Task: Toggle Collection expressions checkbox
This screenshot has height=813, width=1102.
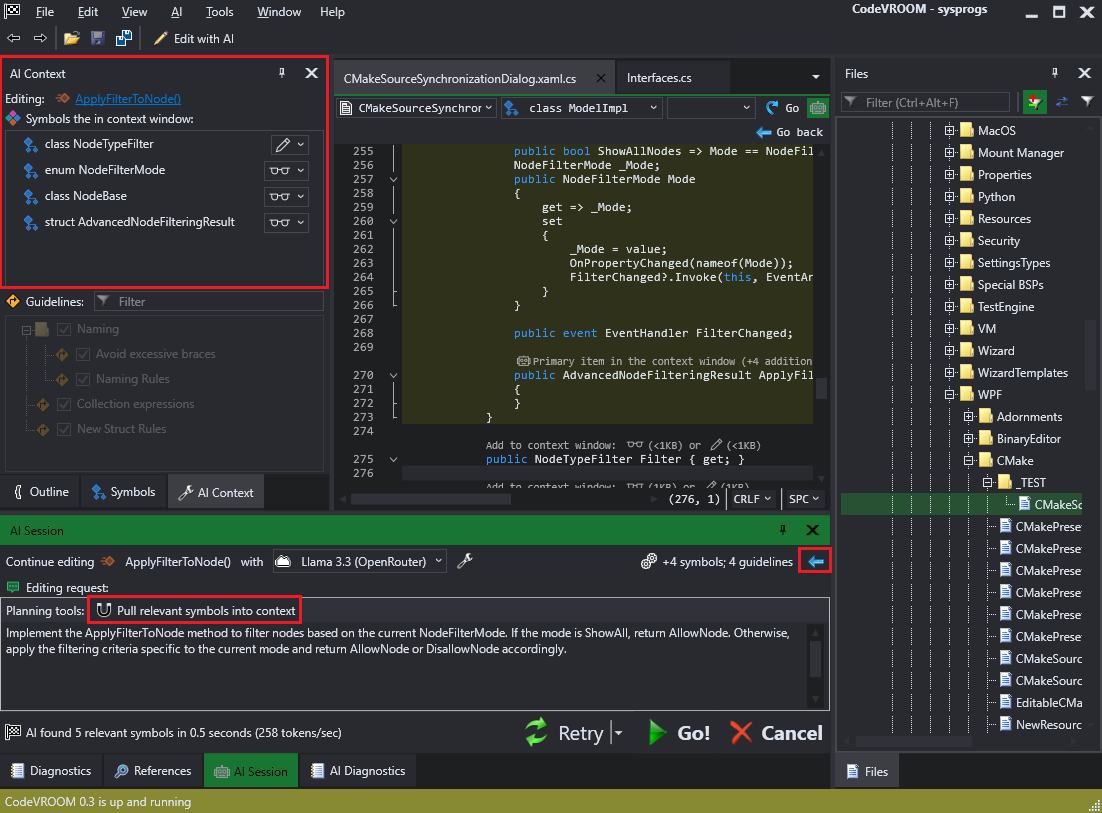Action: click(x=64, y=404)
